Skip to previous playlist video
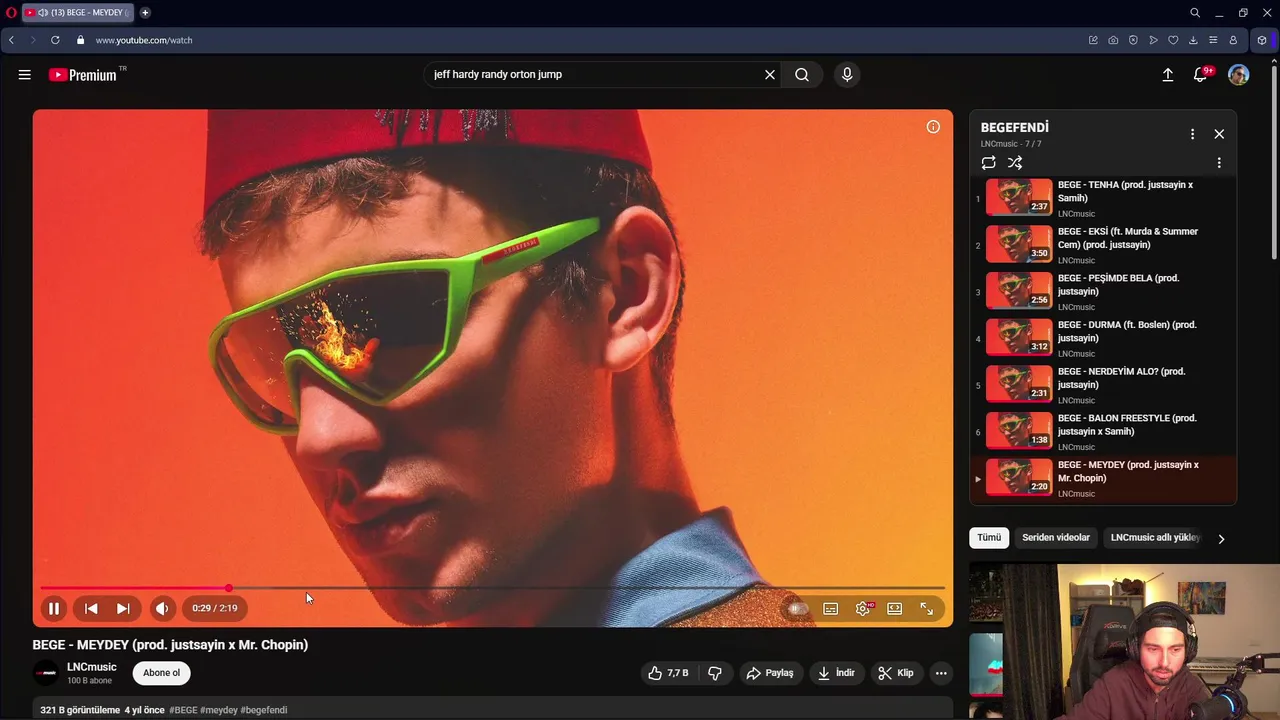Viewport: 1280px width, 720px height. pyautogui.click(x=91, y=608)
